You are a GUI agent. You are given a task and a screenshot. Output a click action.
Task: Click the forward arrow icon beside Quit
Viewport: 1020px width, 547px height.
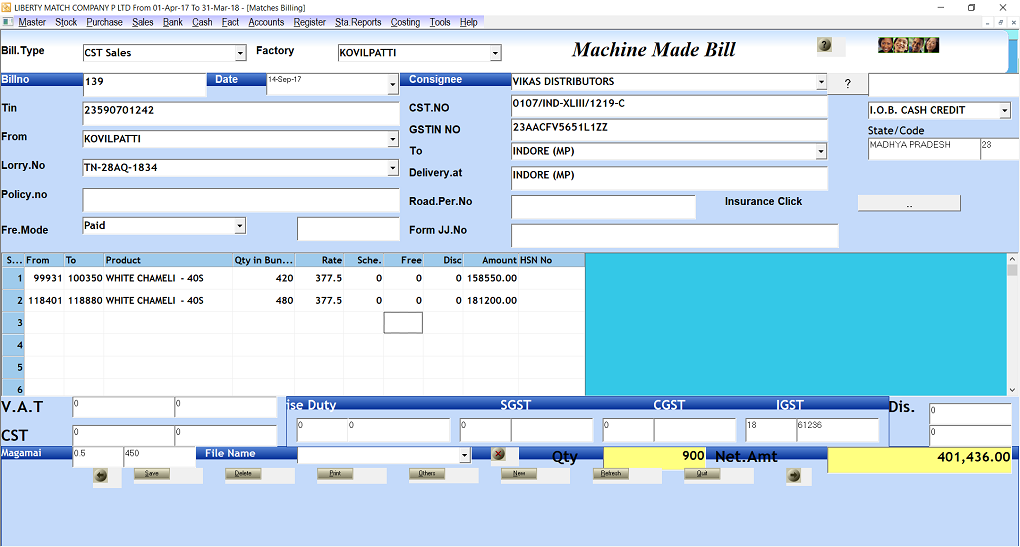792,476
